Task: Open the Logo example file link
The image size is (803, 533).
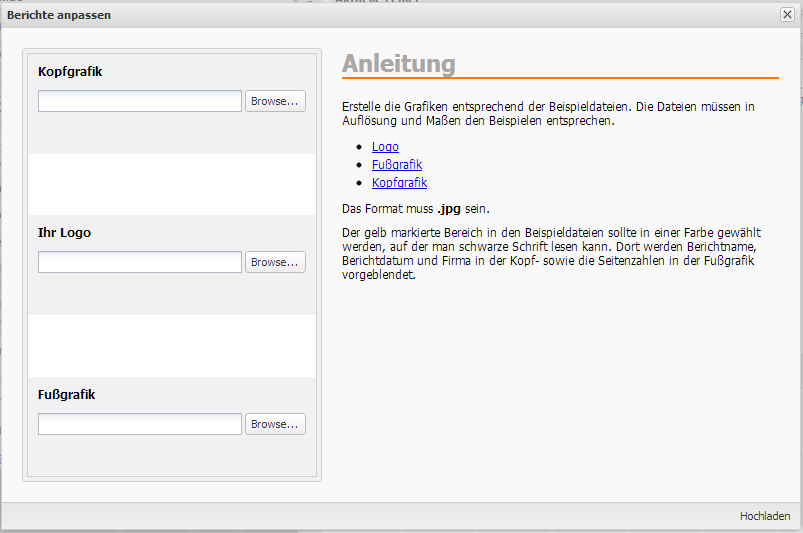Action: click(385, 147)
